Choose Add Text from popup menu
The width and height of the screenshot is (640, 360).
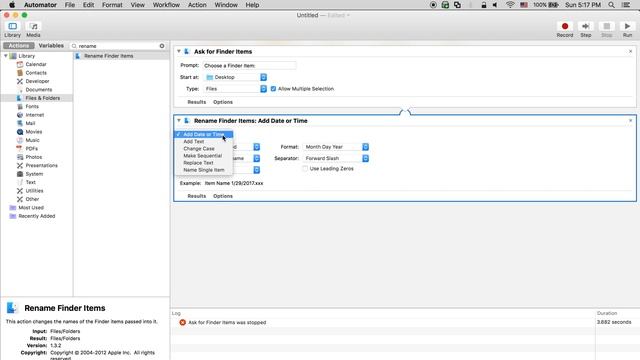pyautogui.click(x=194, y=142)
